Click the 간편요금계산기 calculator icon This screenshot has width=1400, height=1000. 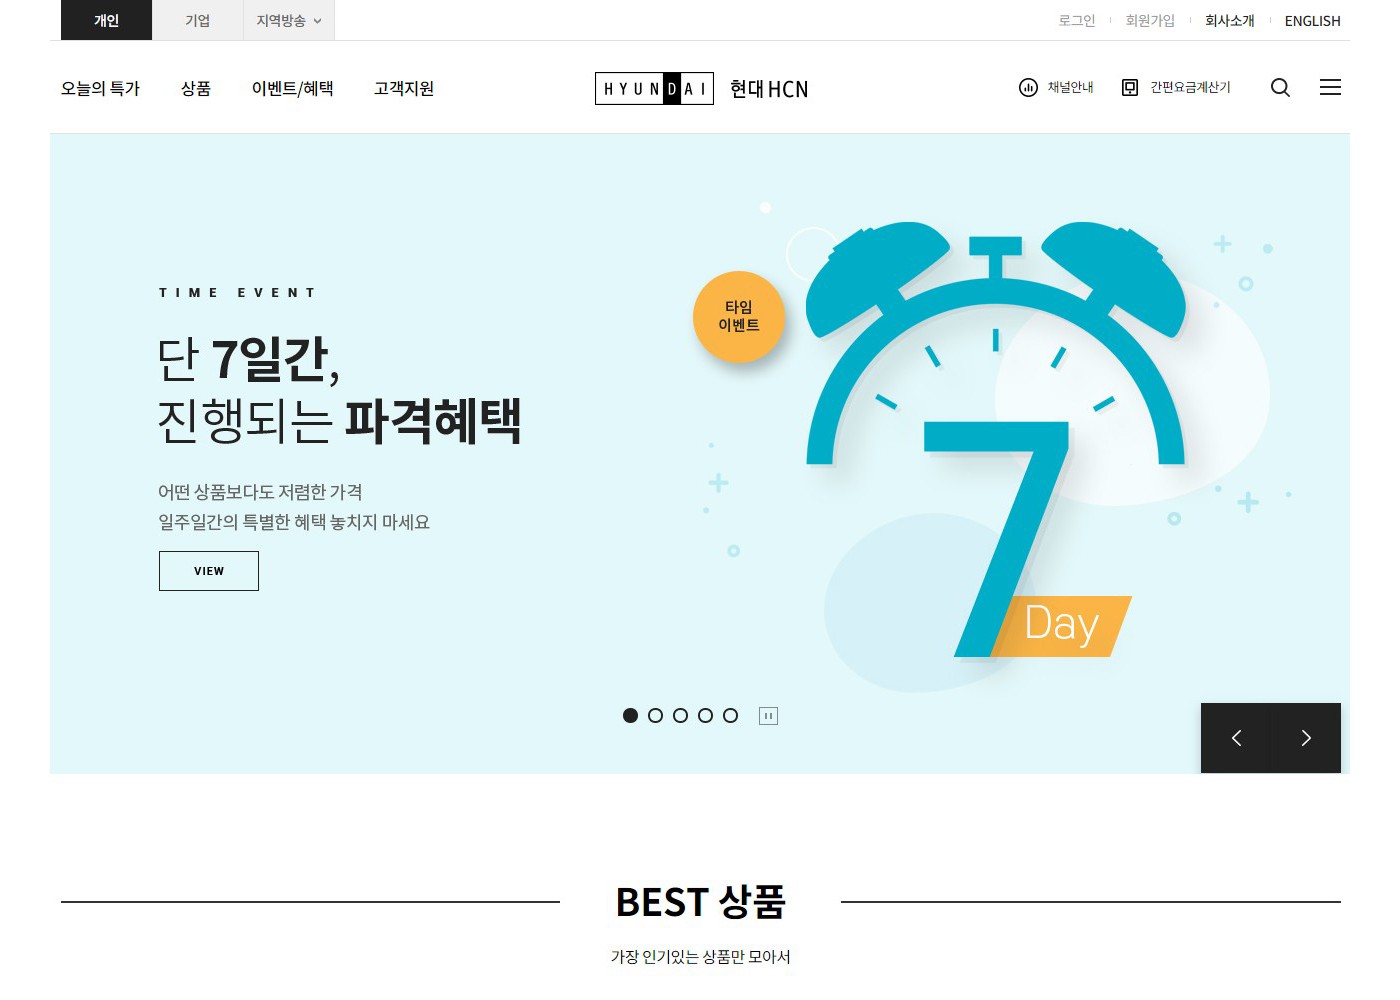1130,88
